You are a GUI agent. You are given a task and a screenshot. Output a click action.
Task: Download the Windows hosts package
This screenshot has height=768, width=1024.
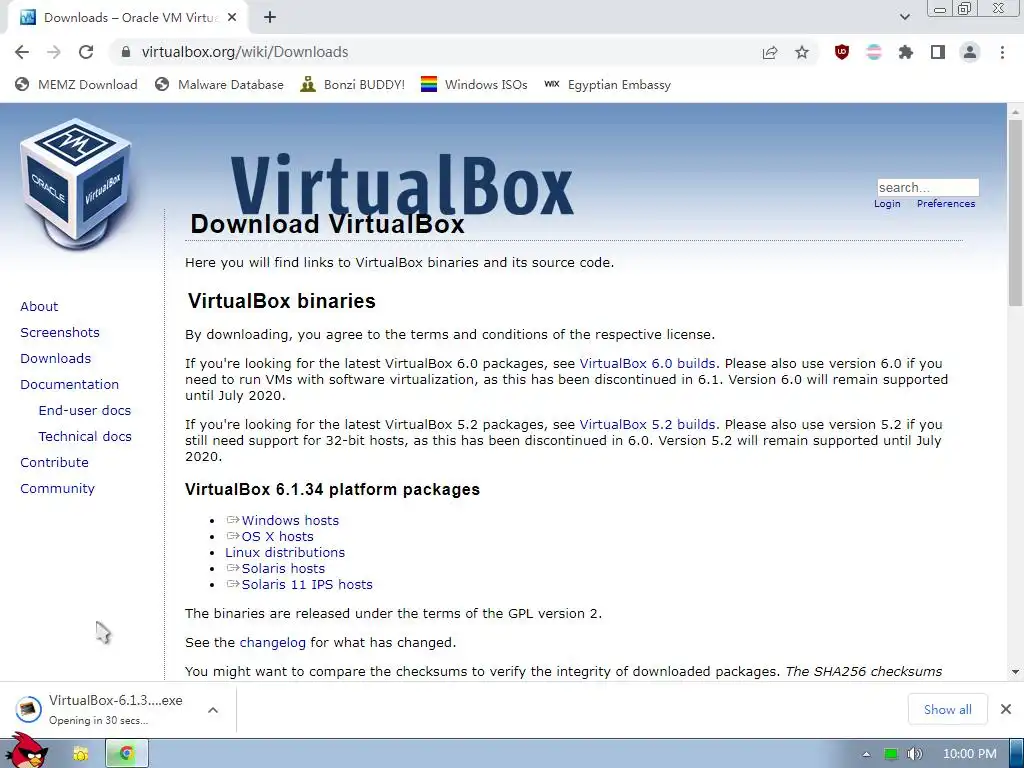click(290, 520)
